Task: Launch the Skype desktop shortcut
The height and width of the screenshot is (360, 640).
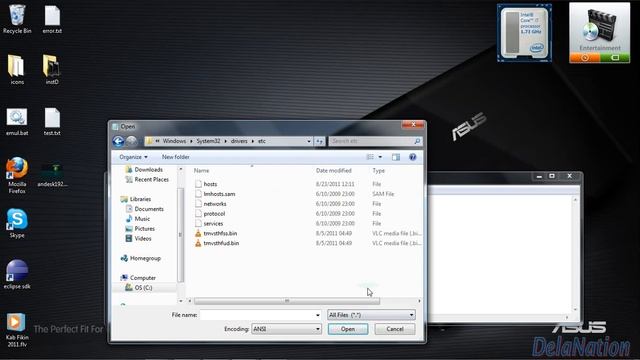Action: pyautogui.click(x=17, y=223)
